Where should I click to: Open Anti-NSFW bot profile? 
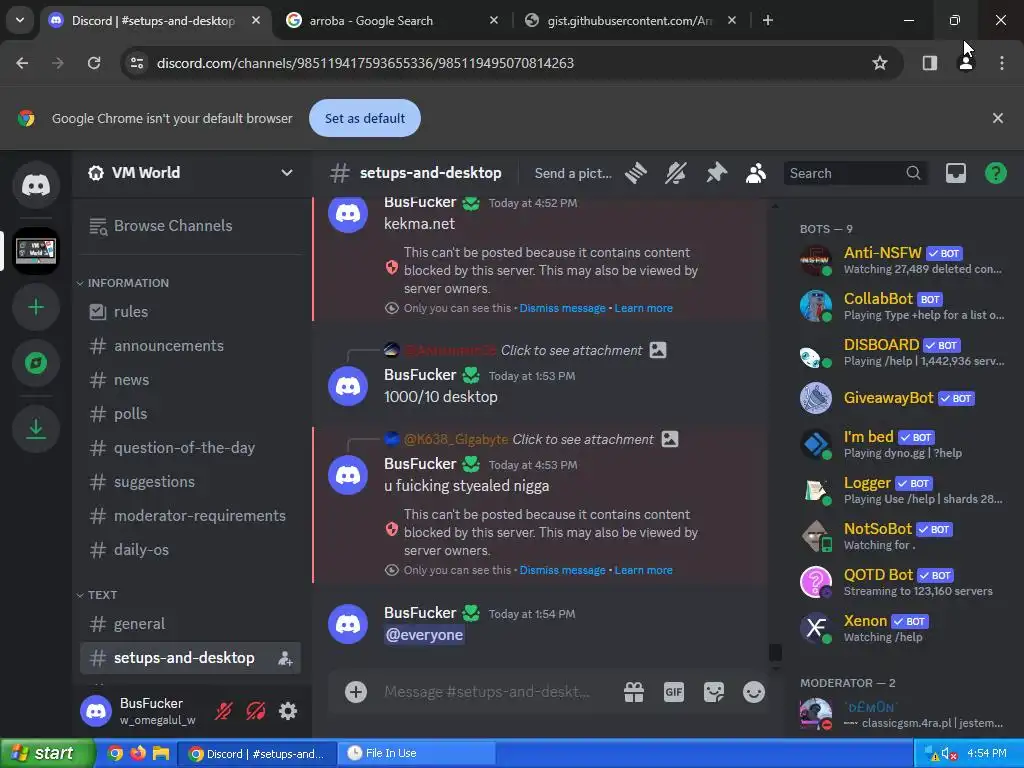pyautogui.click(x=904, y=260)
